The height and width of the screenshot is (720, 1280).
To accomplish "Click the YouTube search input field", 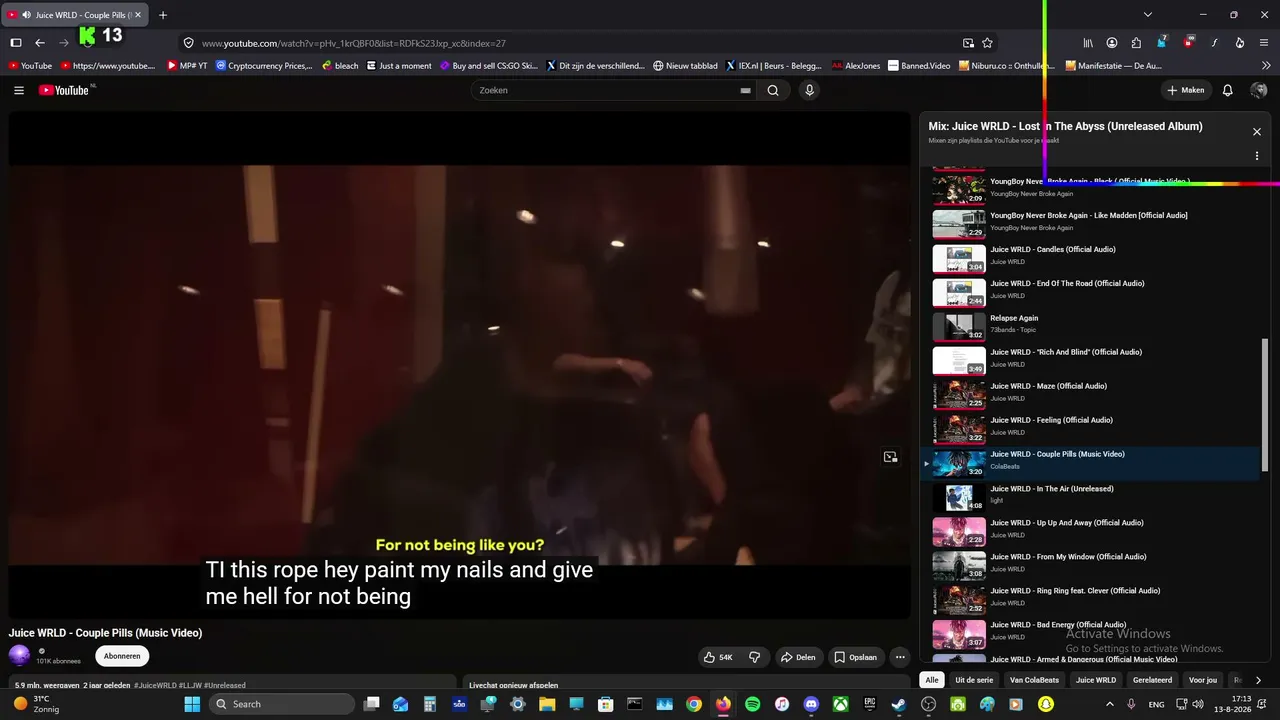I will pyautogui.click(x=607, y=90).
